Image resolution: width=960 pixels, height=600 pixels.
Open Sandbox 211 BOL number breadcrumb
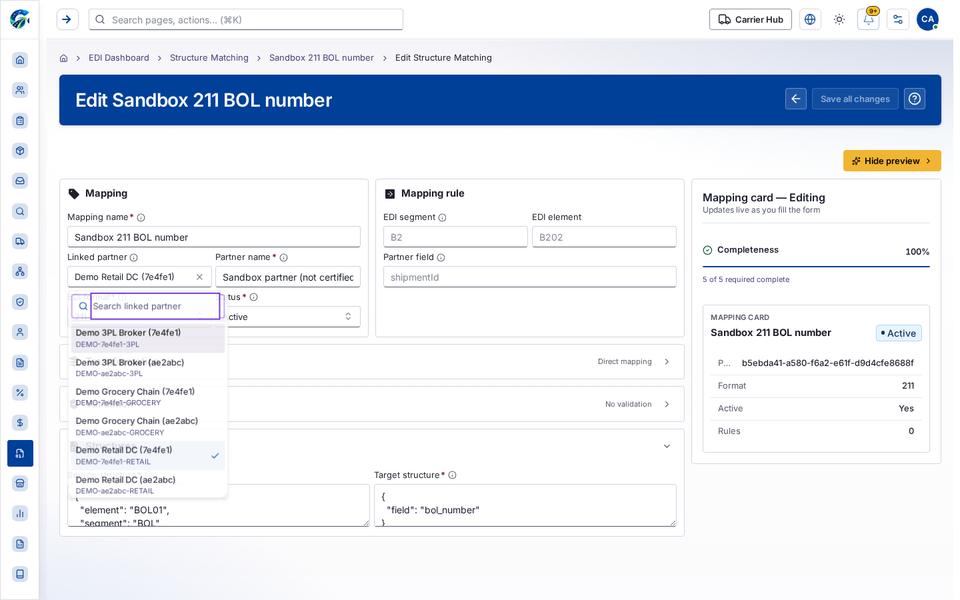tap(321, 58)
